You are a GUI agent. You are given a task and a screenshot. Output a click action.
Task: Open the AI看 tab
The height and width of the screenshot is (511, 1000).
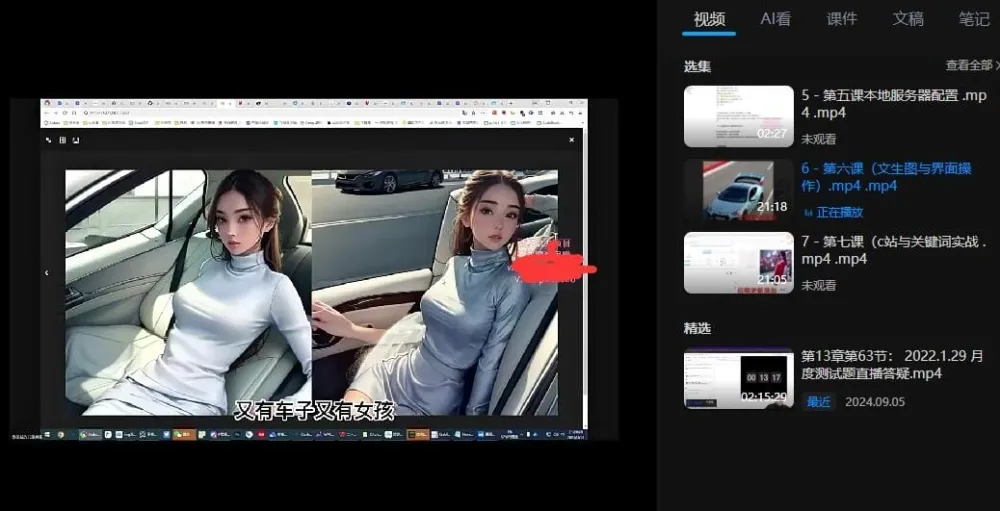point(776,19)
